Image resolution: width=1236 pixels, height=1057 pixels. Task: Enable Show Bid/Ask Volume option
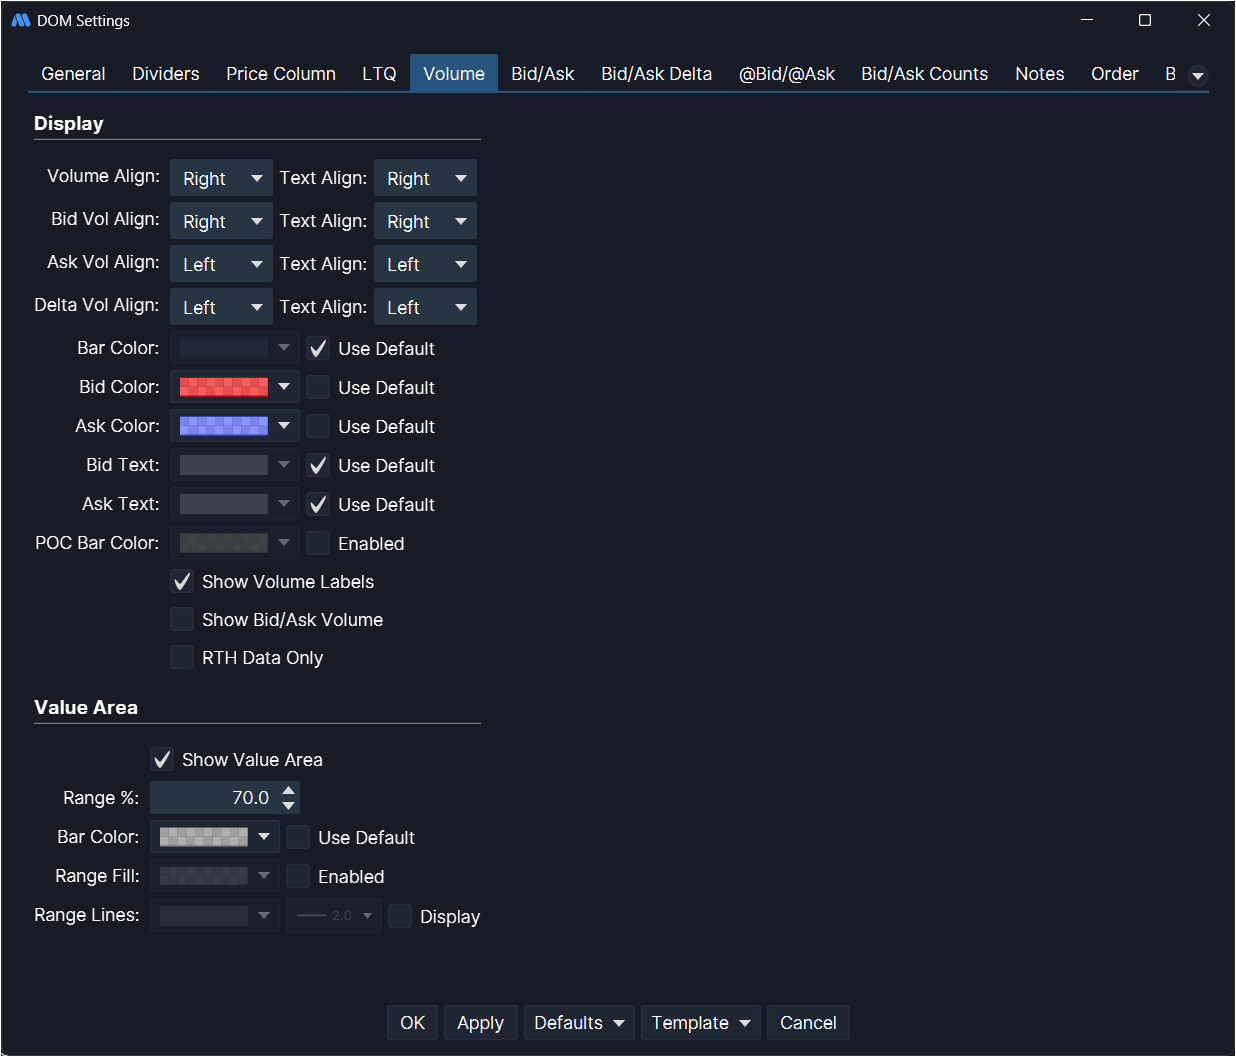tap(182, 620)
